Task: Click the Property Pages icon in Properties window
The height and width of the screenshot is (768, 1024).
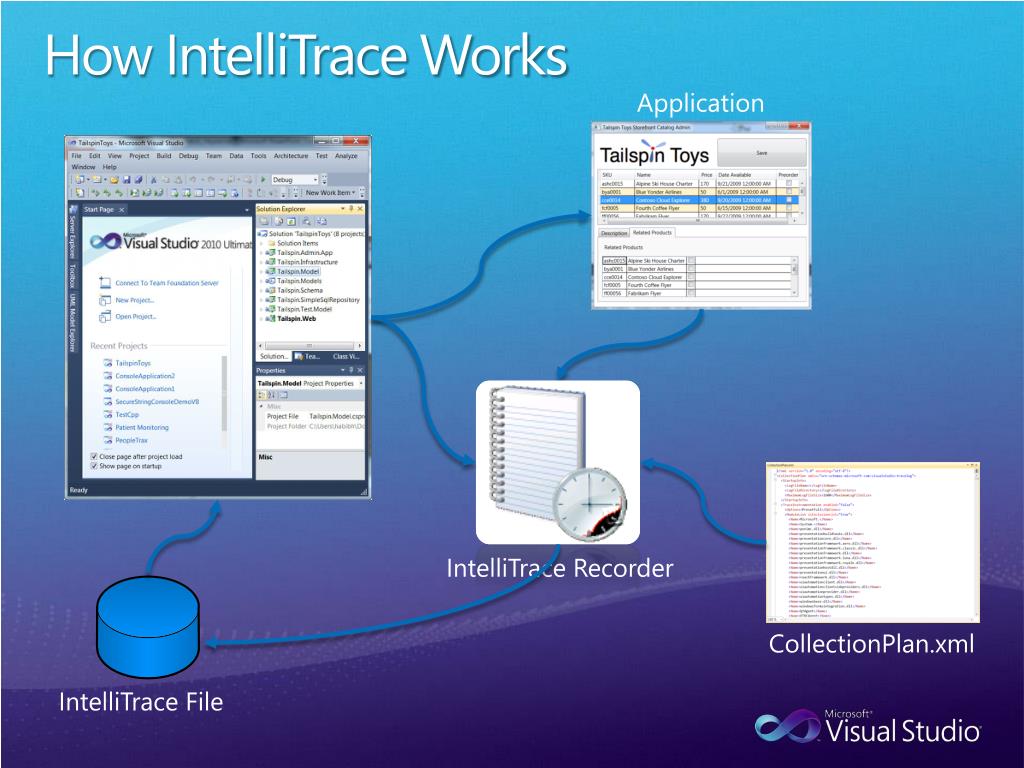Action: [x=284, y=395]
